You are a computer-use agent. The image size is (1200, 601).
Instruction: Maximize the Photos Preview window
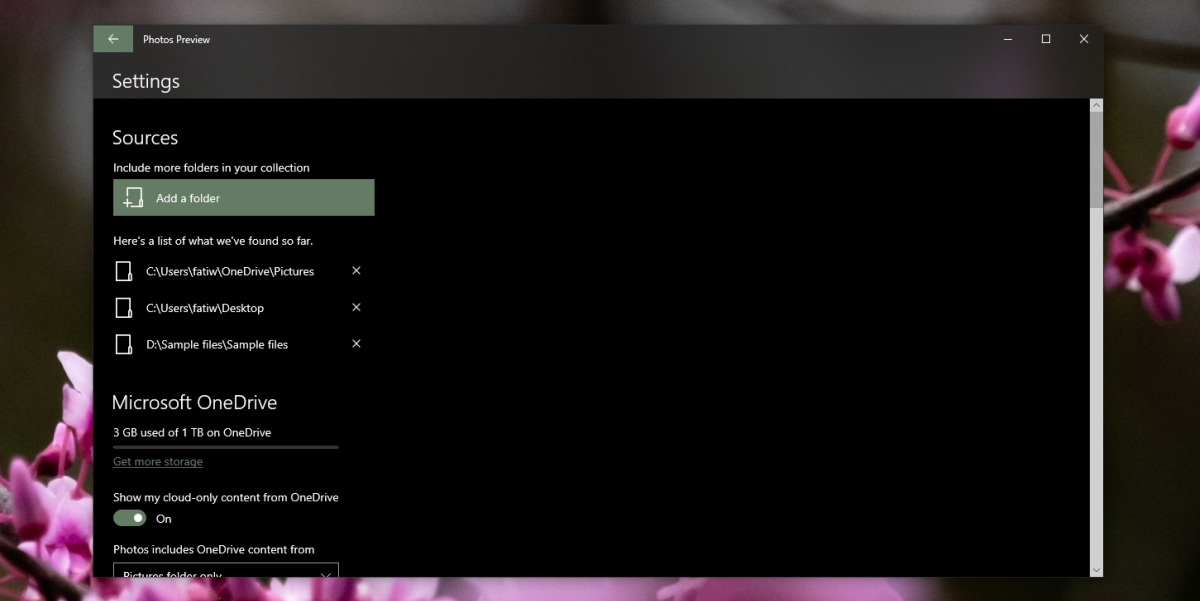(x=1046, y=39)
